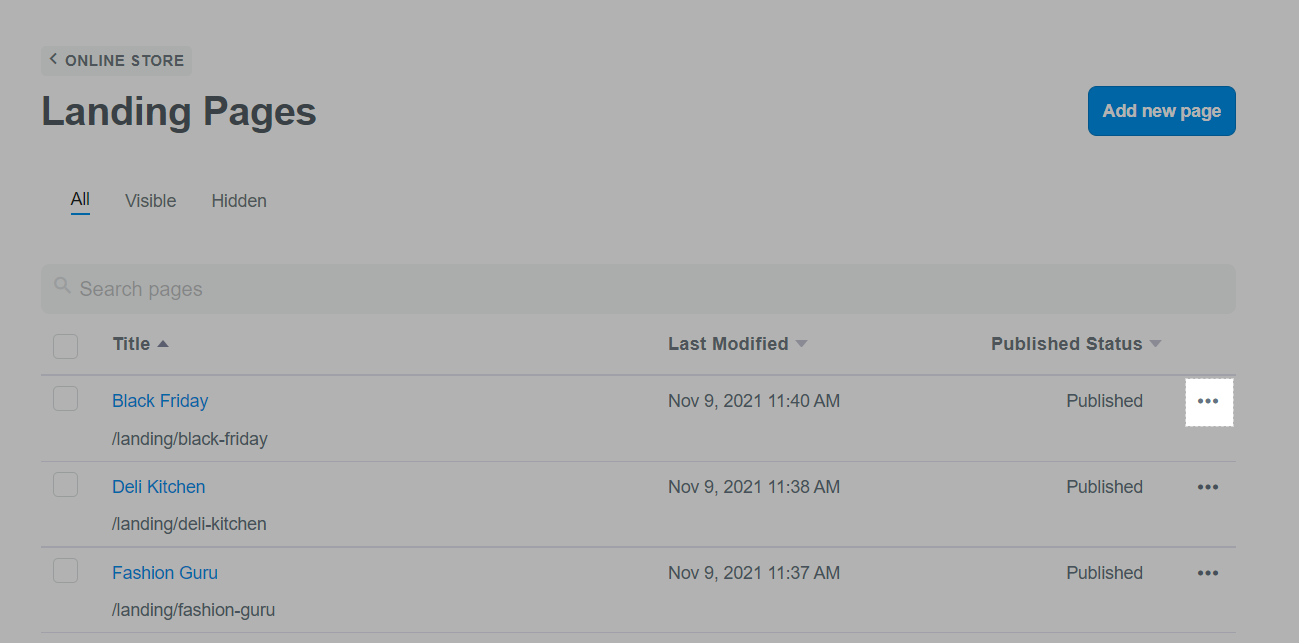Open more actions for Black Friday page

1208,401
